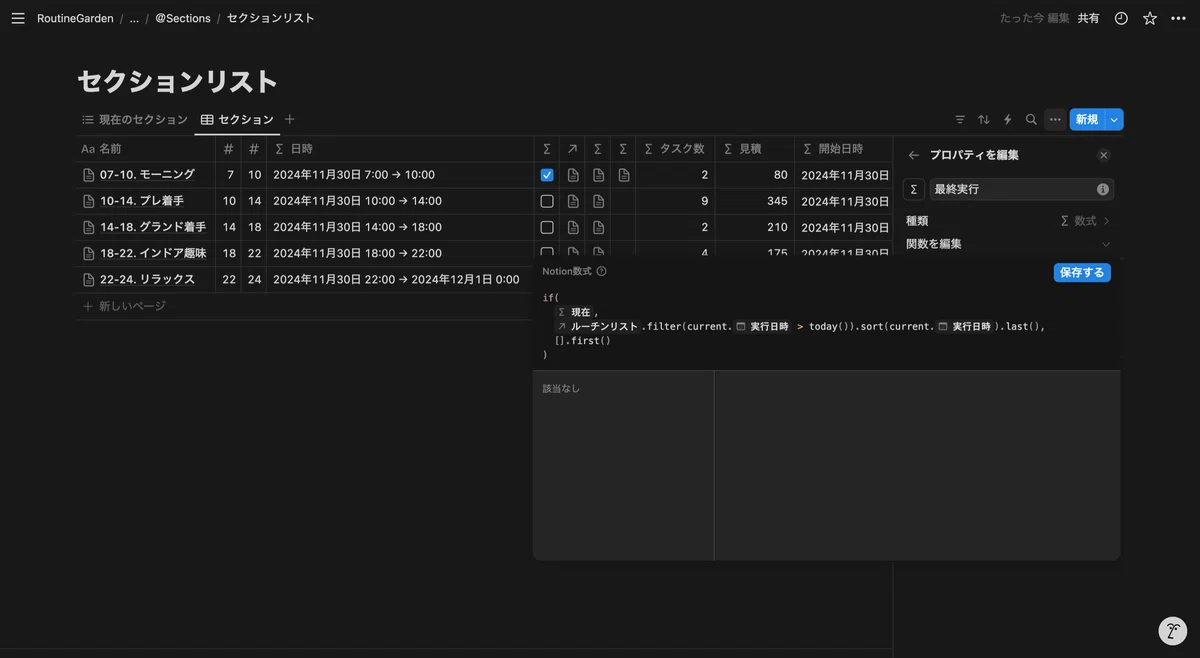Screen dimensions: 1200x658
Task: Open the page icon of 22-24. リラックス
Action: [88, 279]
